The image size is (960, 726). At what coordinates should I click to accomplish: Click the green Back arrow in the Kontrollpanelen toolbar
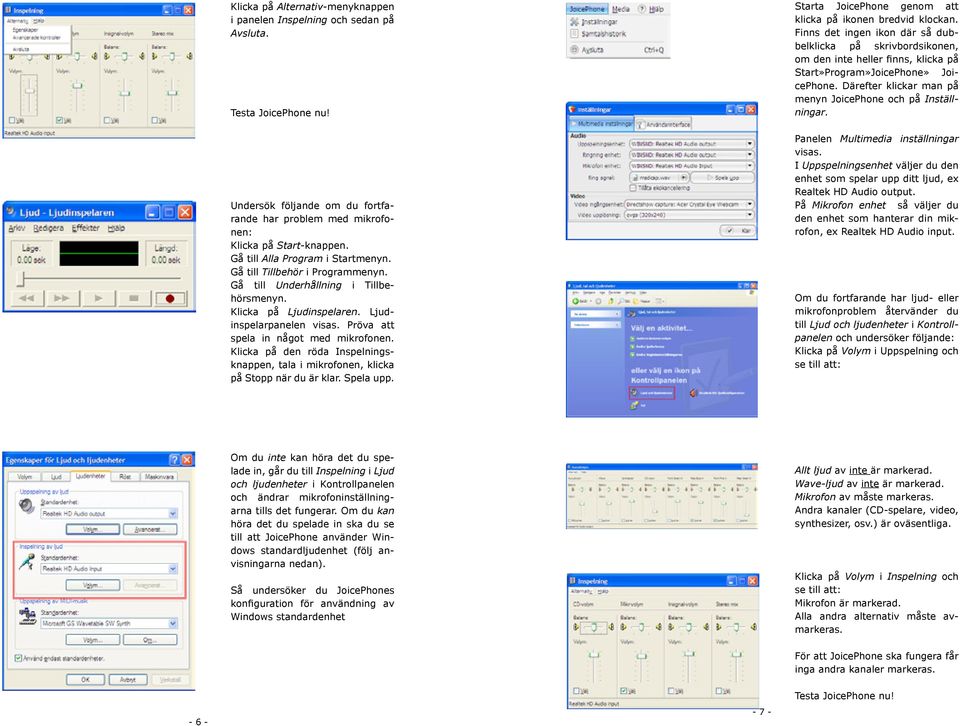(576, 301)
